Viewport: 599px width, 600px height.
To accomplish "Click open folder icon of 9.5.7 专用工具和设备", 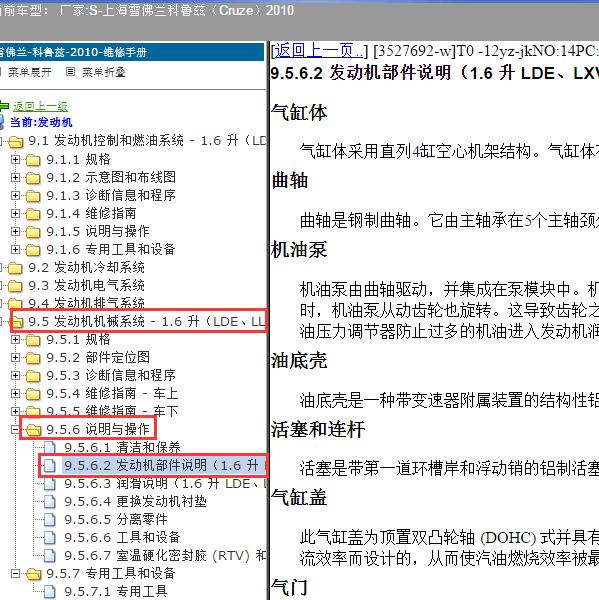I will pos(34,574).
